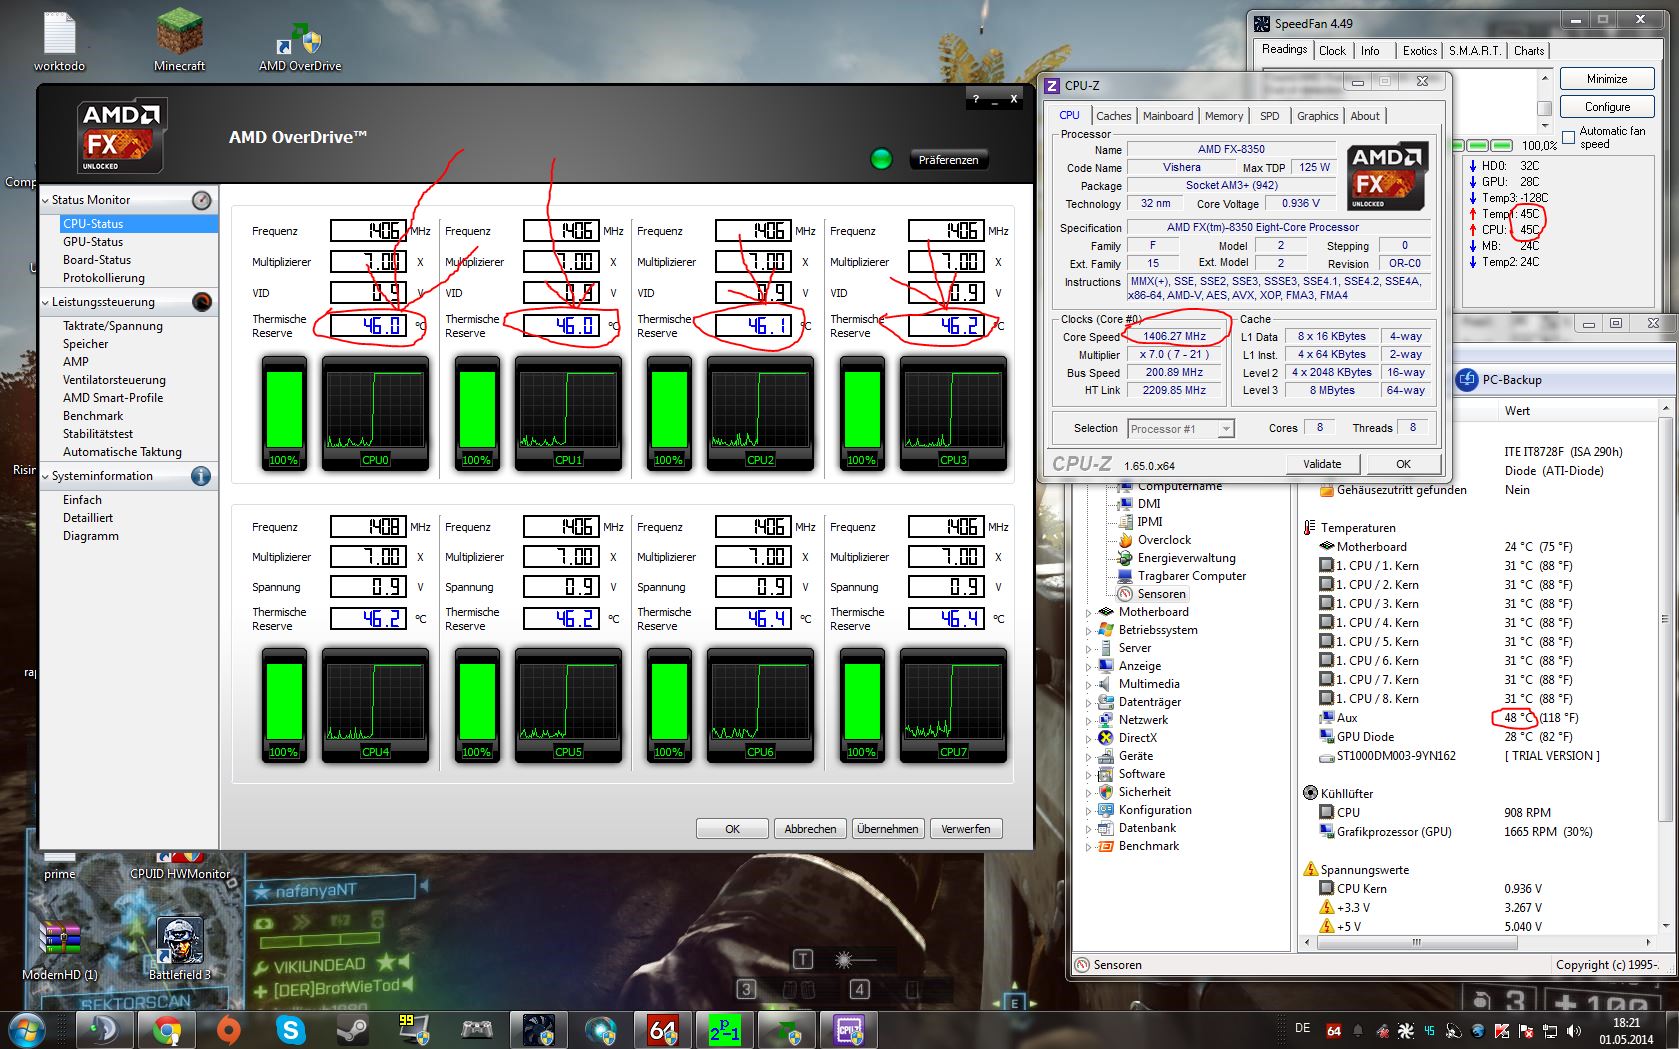This screenshot has width=1679, height=1049.
Task: Expand the Software node in AIDA64 tree
Action: (x=1089, y=774)
